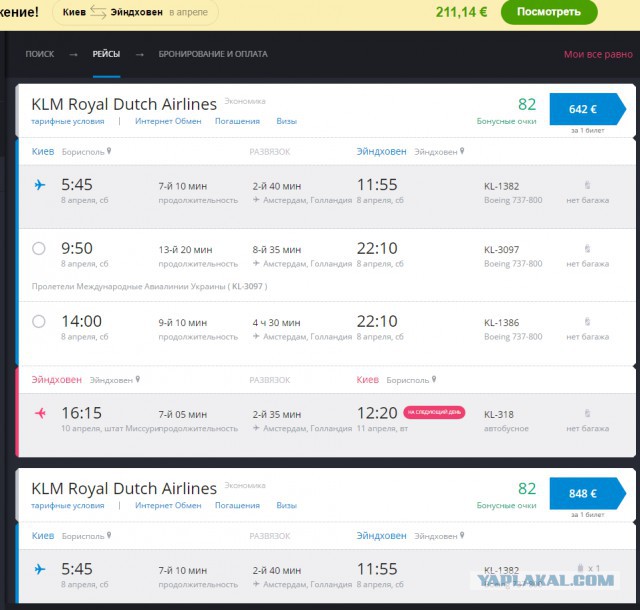This screenshot has width=640, height=610.
Task: Click 82 Бонусные очки in the 642 € card
Action: click(x=507, y=111)
